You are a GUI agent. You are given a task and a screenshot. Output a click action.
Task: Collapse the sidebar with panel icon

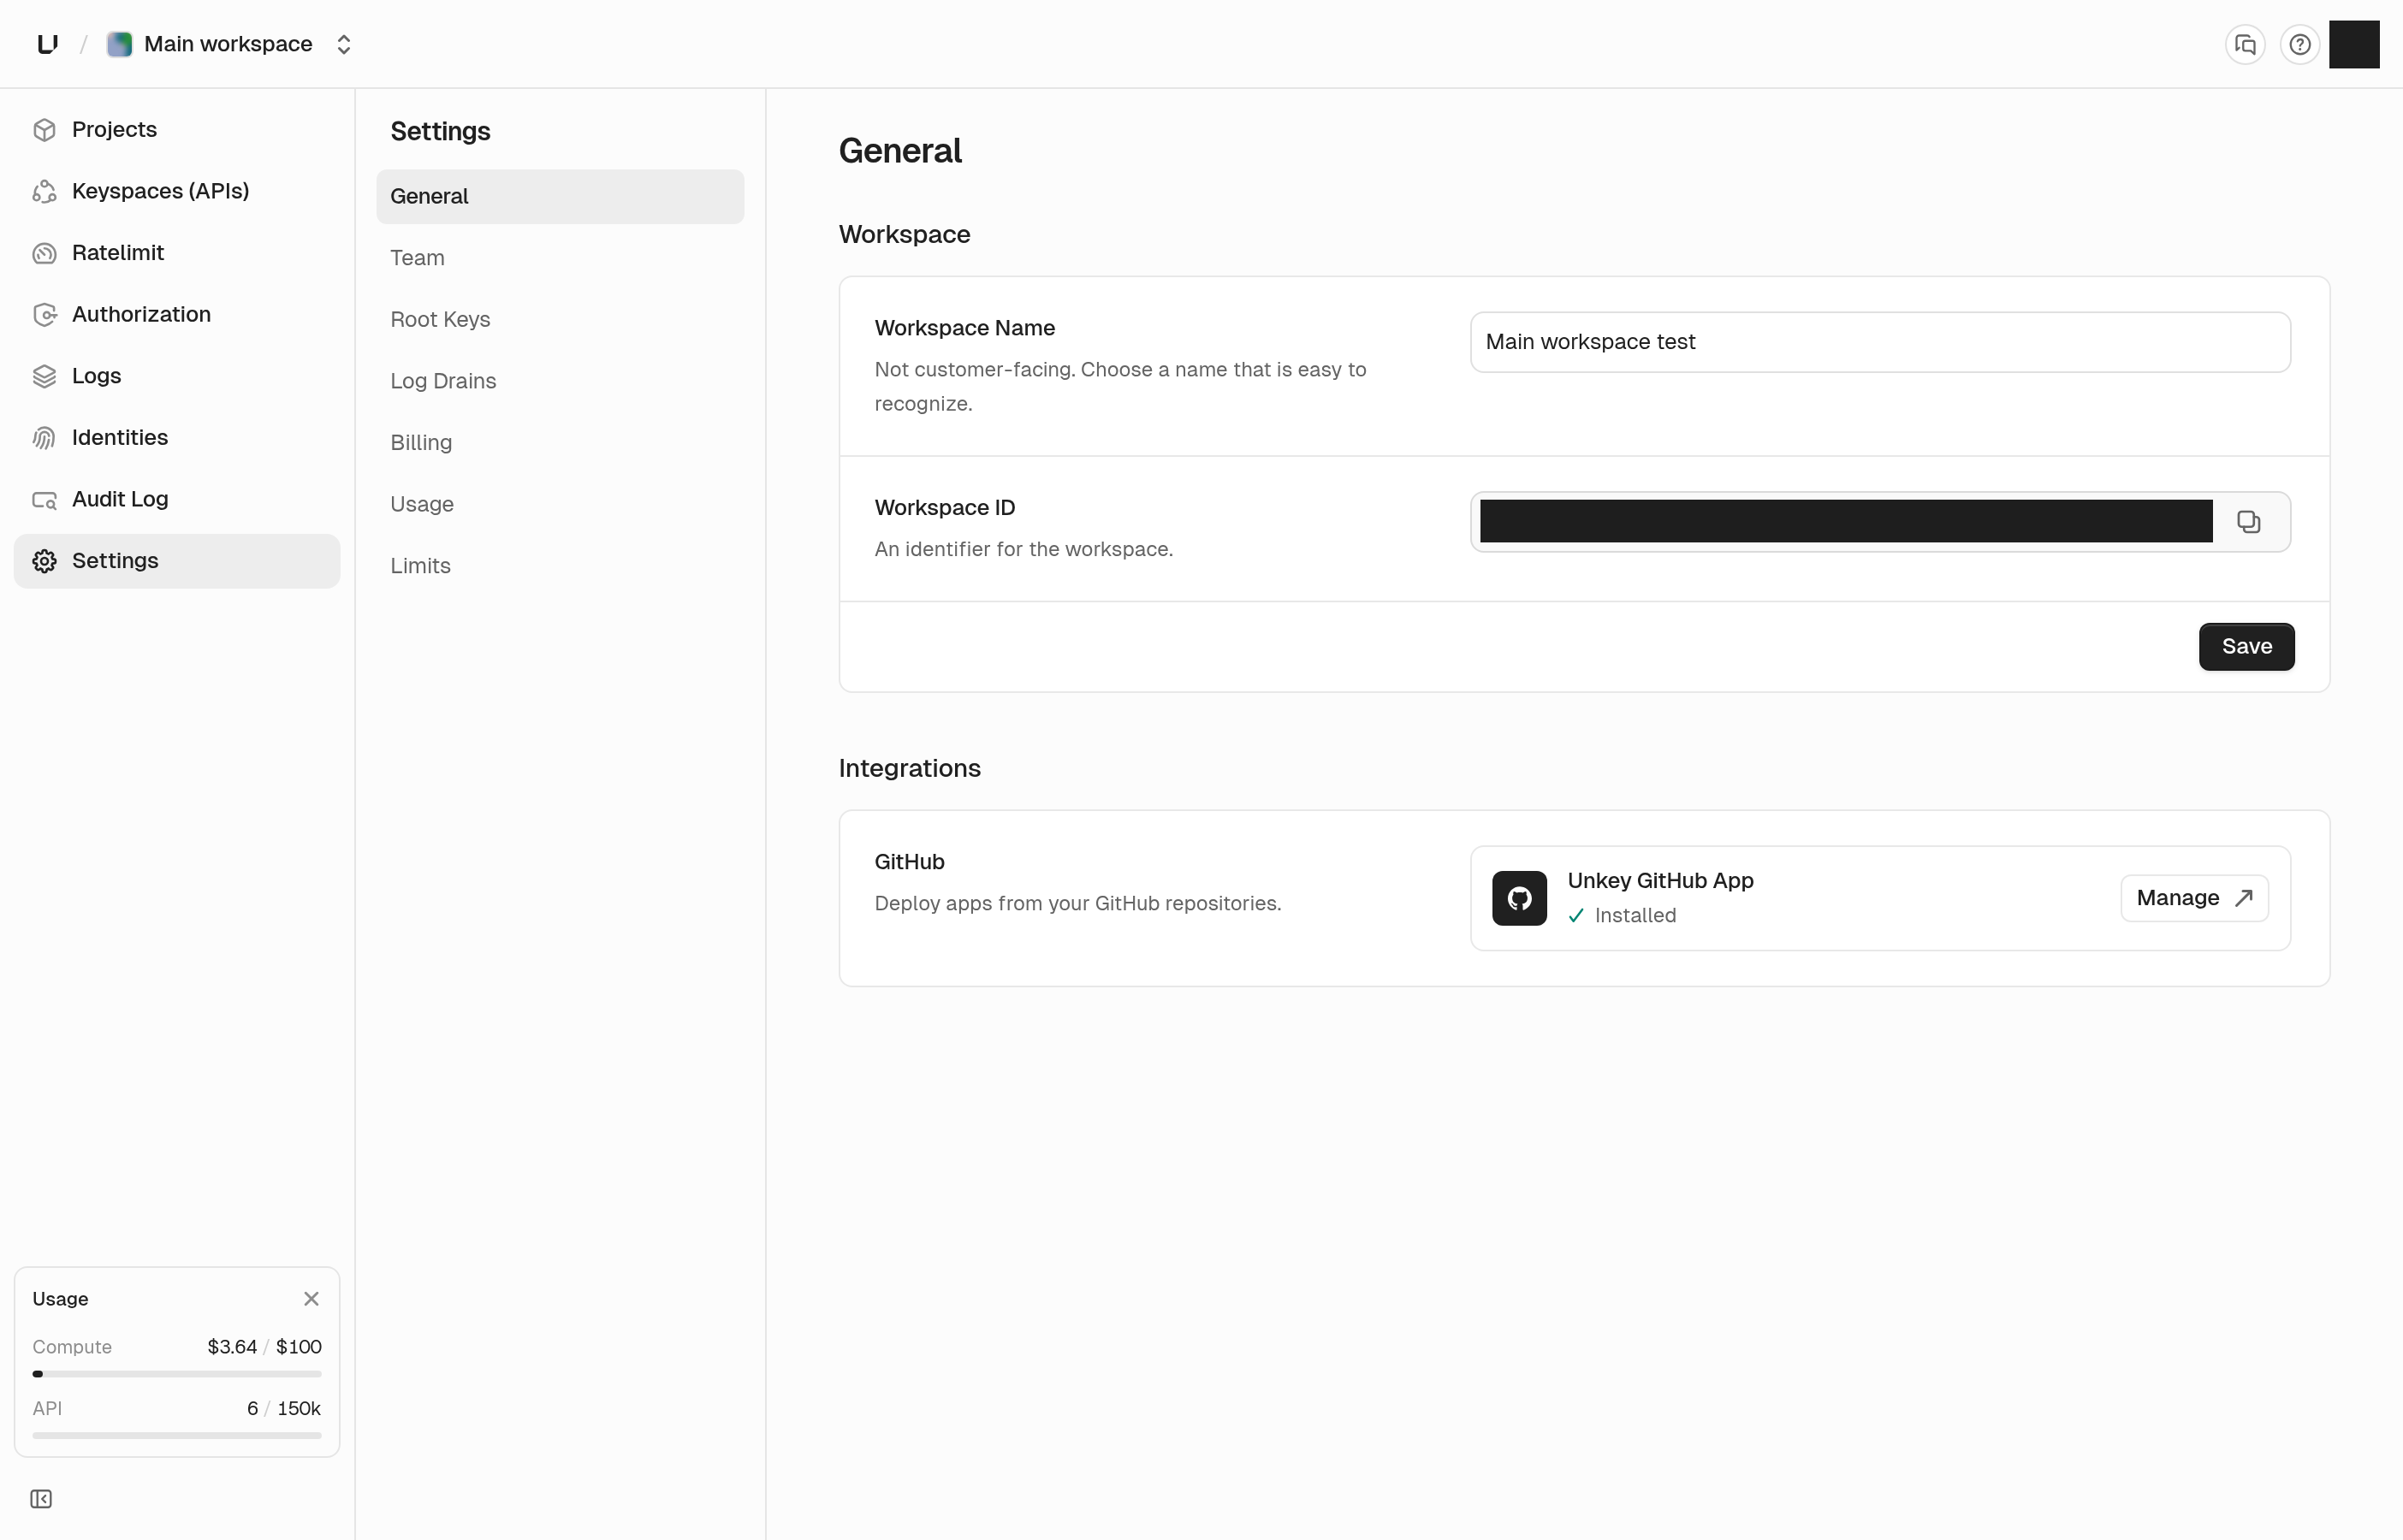[41, 1498]
